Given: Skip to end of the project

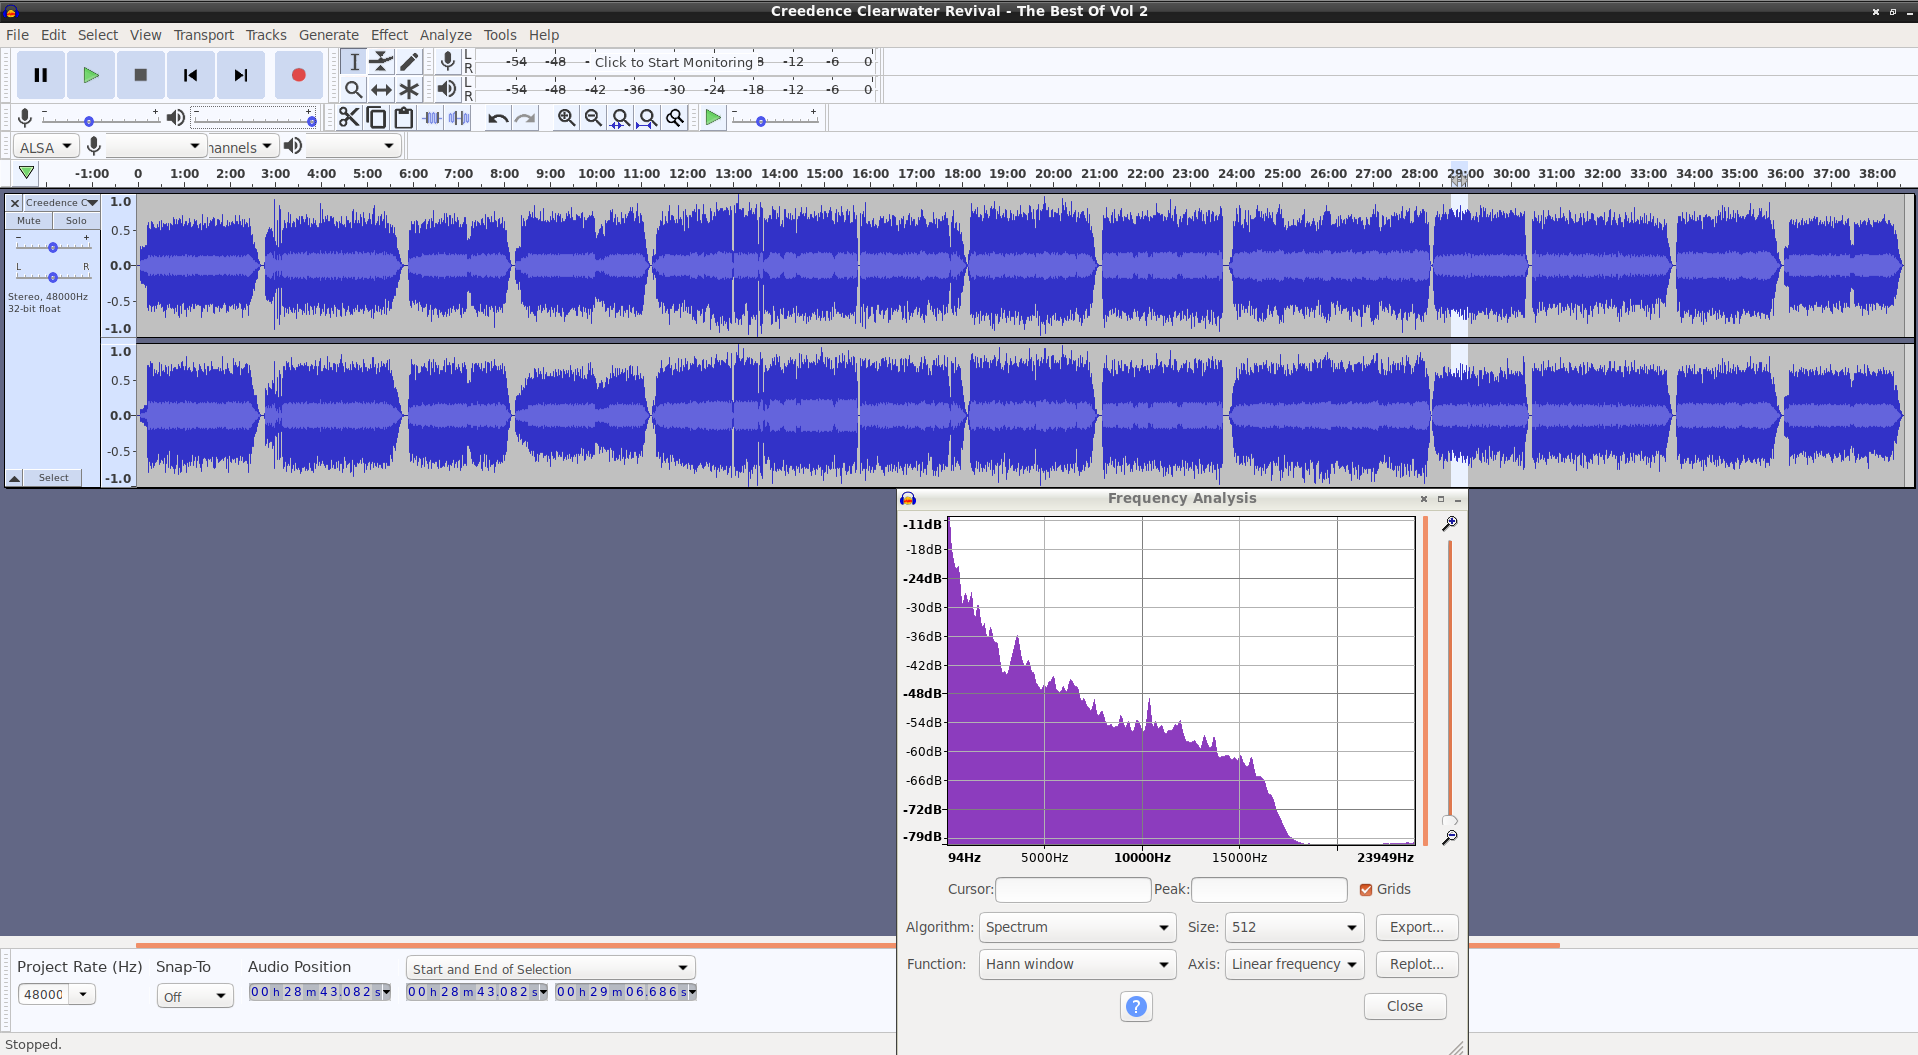Looking at the screenshot, I should [241, 75].
